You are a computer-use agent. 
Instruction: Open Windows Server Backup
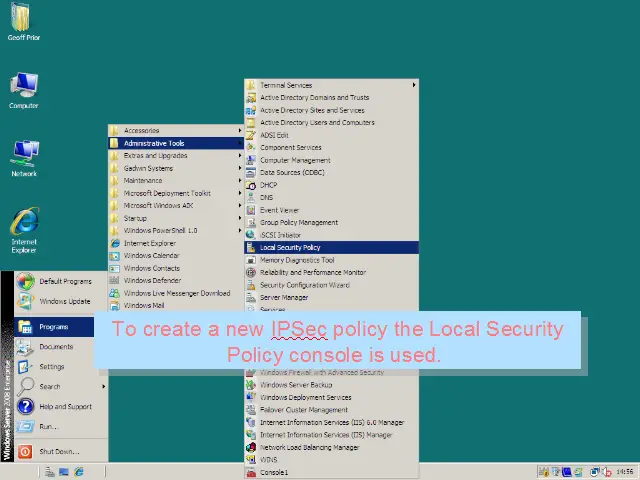tap(331, 385)
